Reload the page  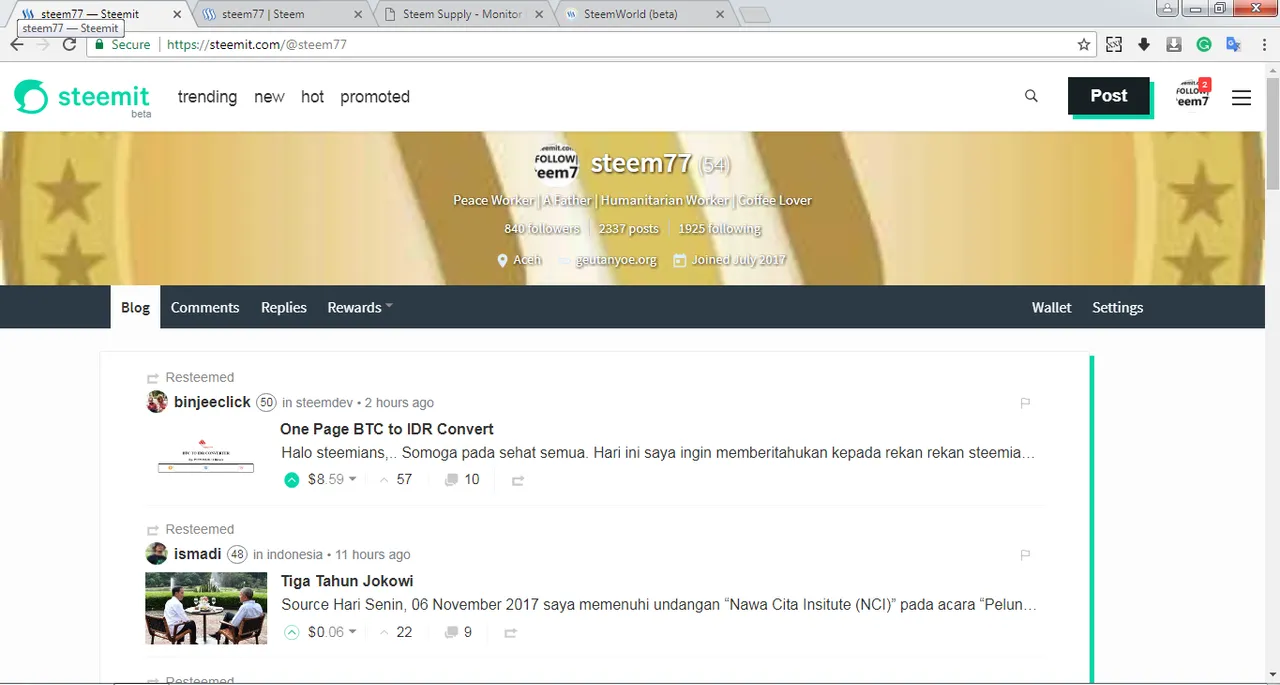pos(69,45)
